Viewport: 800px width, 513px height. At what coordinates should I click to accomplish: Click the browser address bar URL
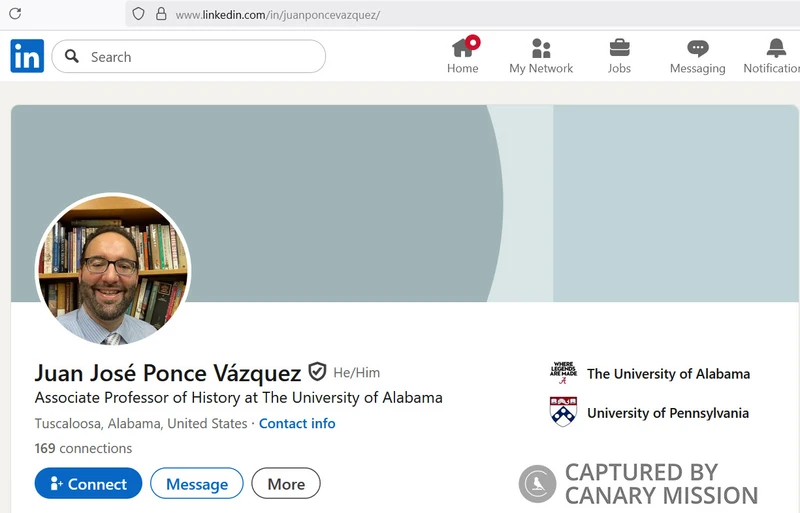pos(278,15)
